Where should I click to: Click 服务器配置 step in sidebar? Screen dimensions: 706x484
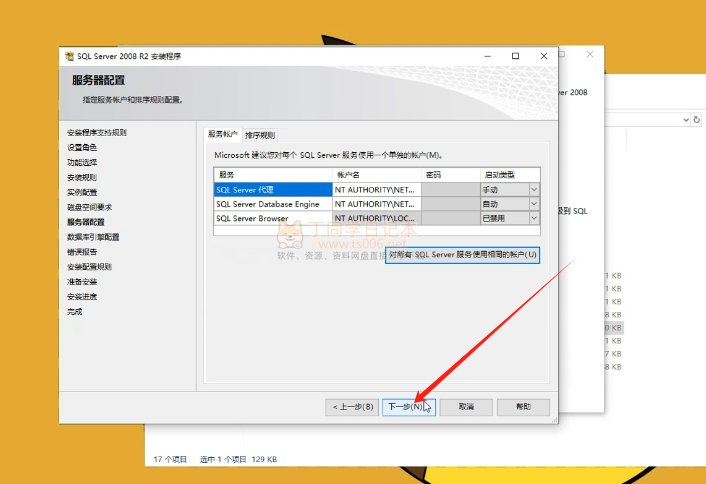tap(86, 222)
